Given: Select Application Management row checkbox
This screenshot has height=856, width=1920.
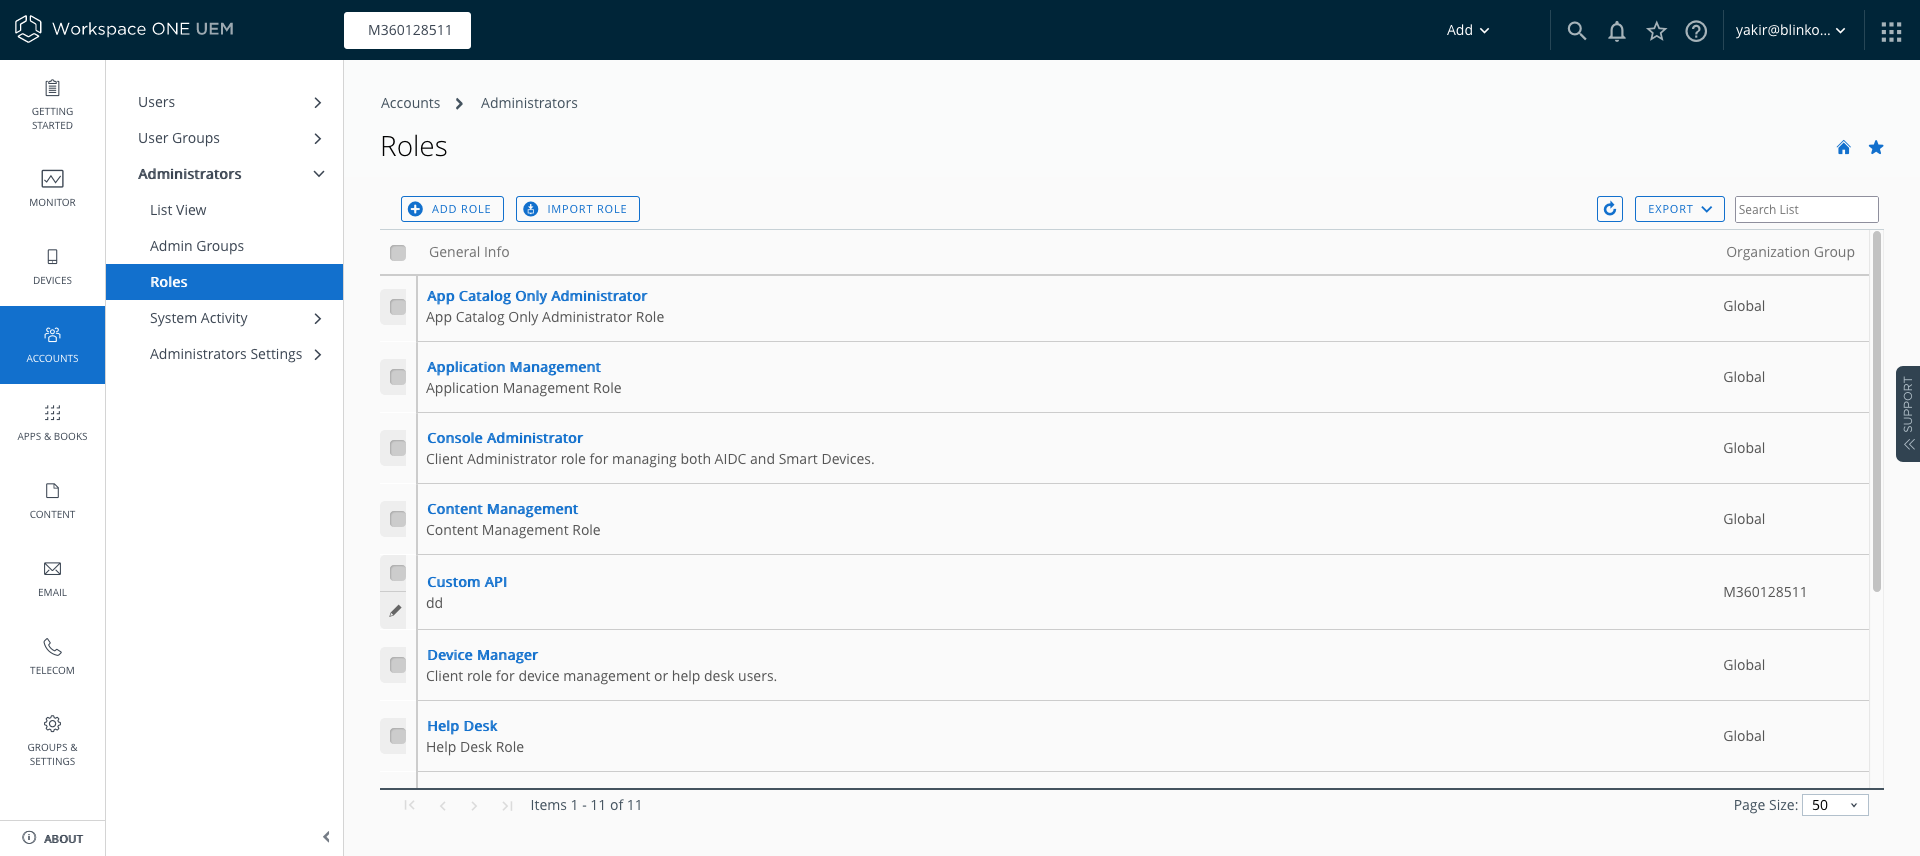Looking at the screenshot, I should pos(398,377).
